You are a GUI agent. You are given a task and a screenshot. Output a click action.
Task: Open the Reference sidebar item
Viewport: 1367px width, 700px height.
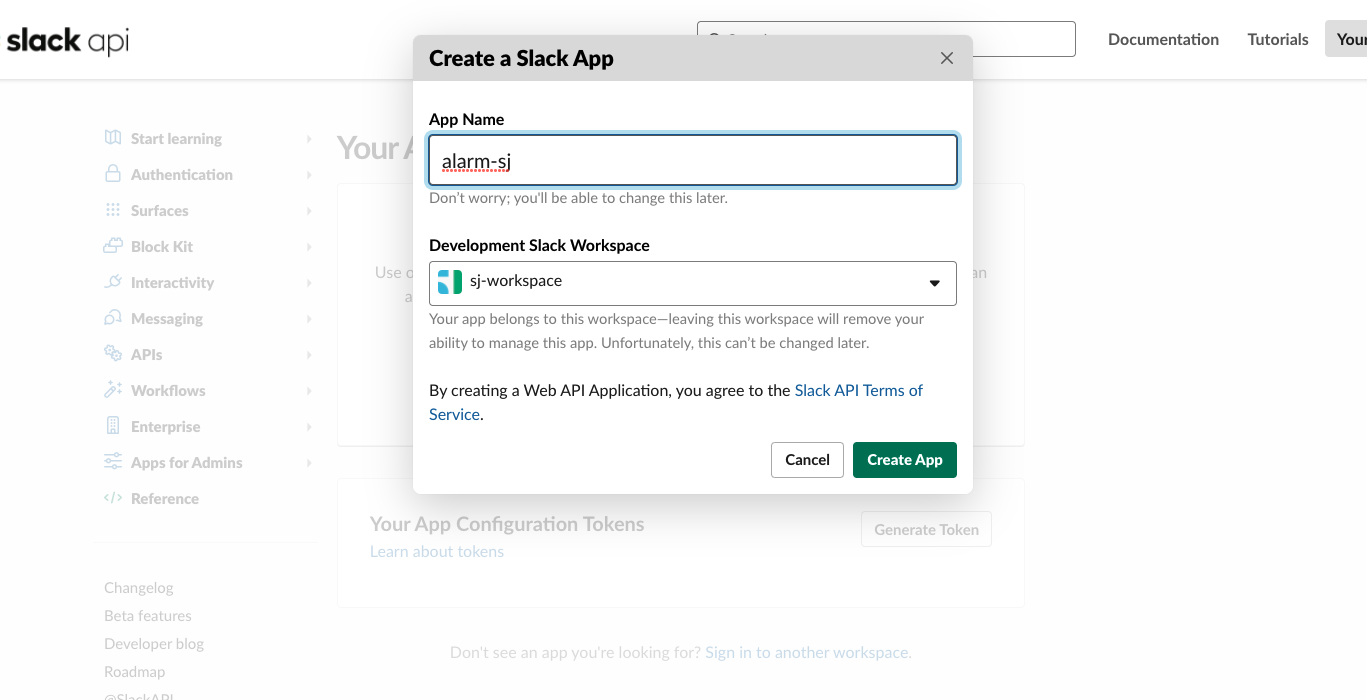165,499
